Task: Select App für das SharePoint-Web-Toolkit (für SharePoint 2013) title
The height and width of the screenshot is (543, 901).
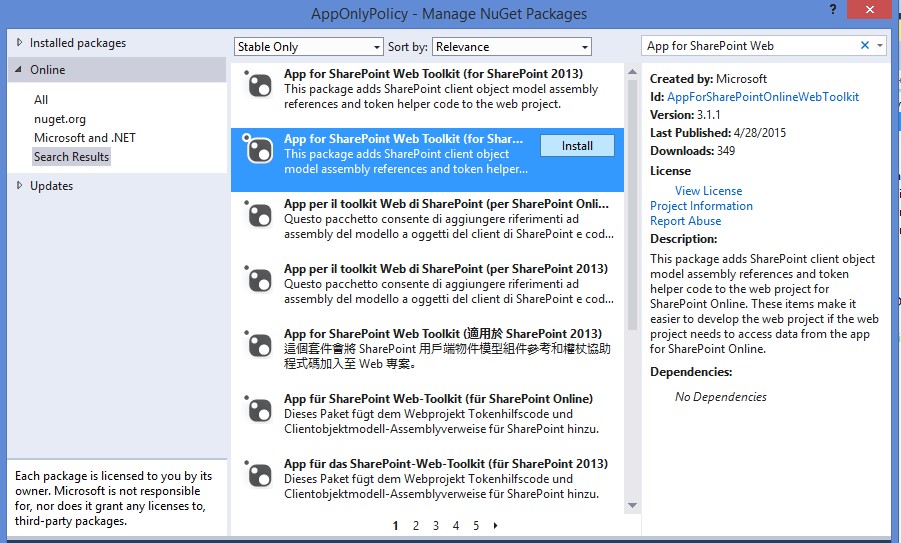Action: click(x=446, y=463)
